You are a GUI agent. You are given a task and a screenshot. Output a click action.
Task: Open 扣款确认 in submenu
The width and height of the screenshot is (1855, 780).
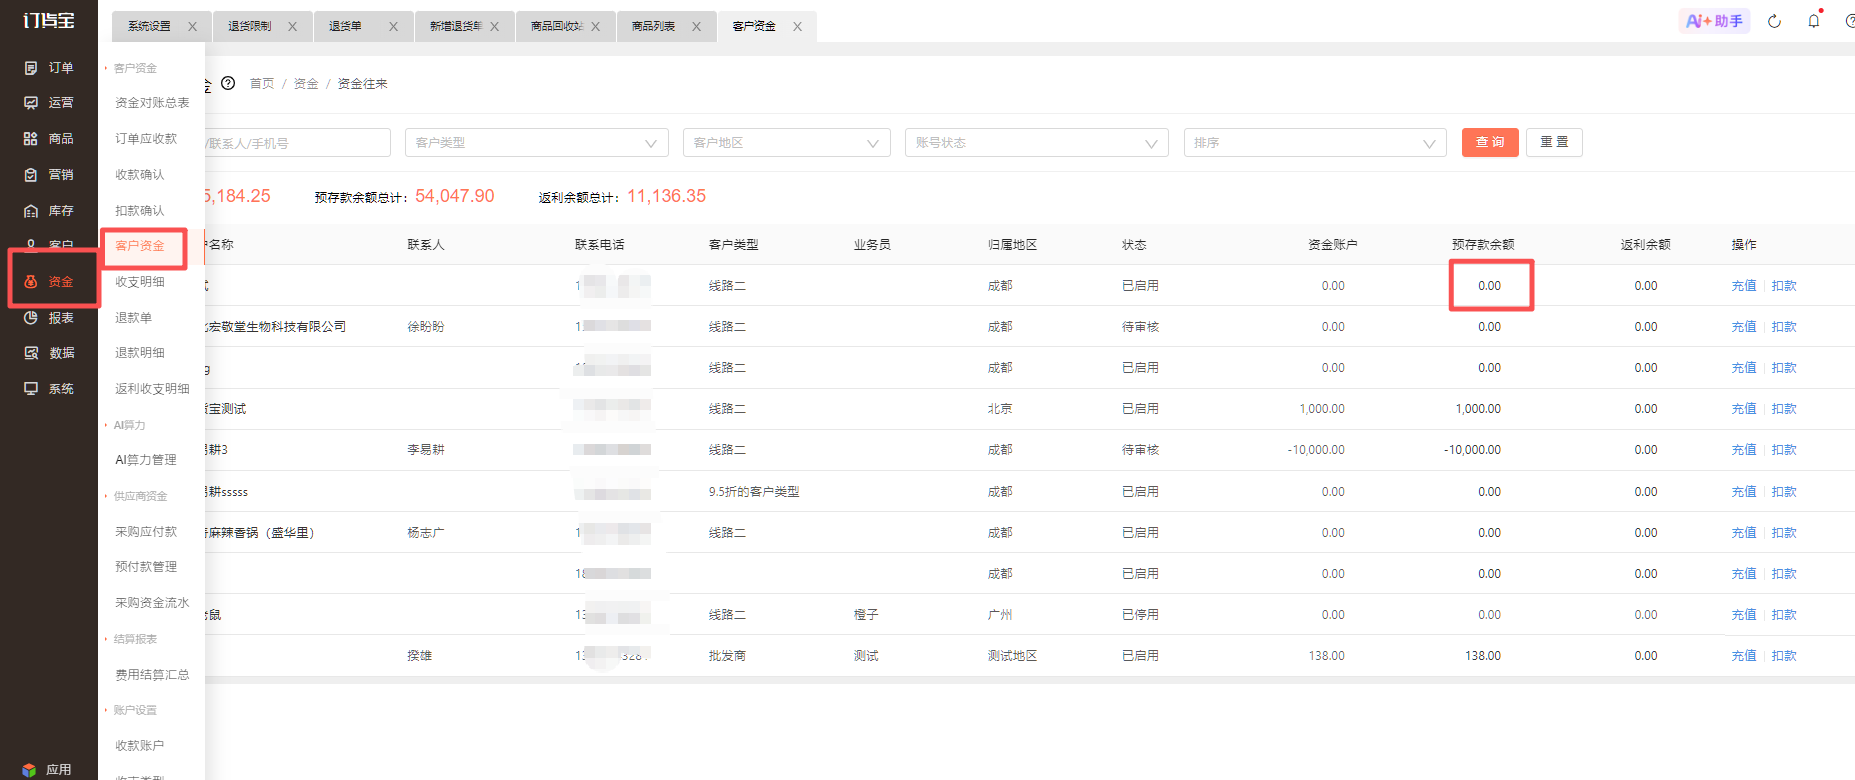(140, 211)
